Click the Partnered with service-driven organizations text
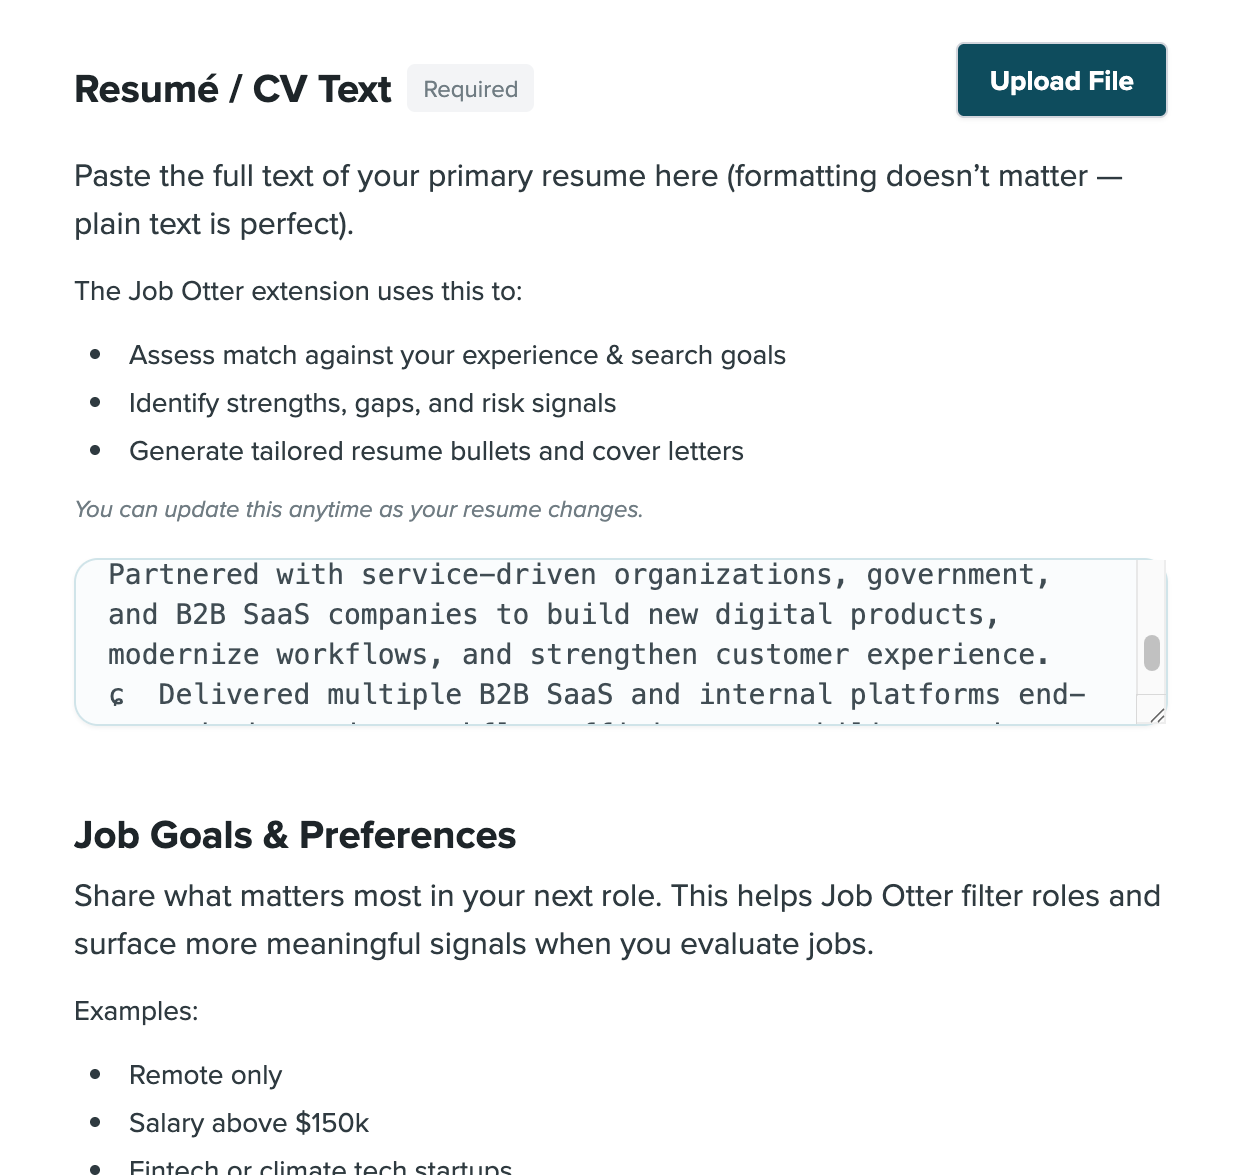1250x1175 pixels. coord(579,574)
